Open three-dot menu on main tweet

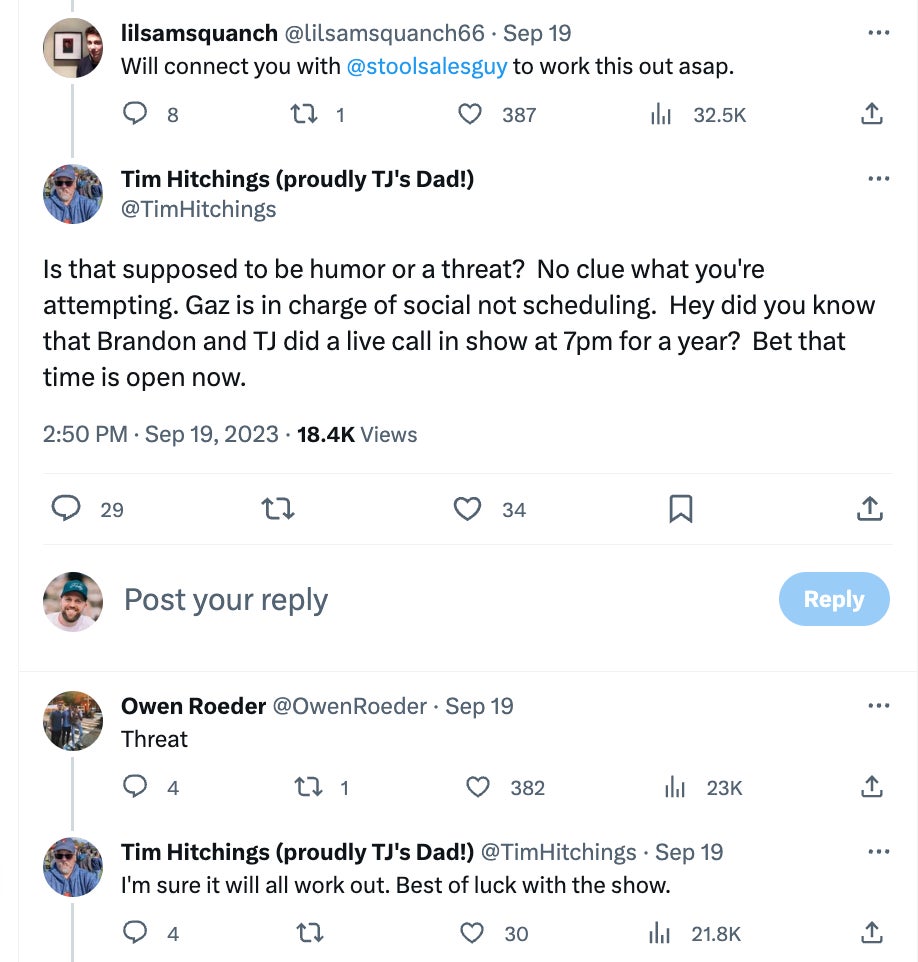tap(878, 179)
